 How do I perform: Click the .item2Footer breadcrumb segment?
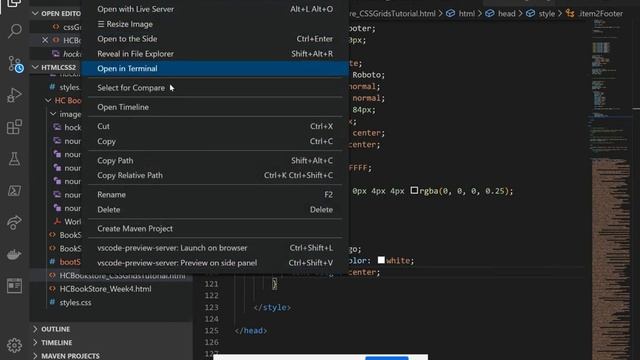coord(601,13)
